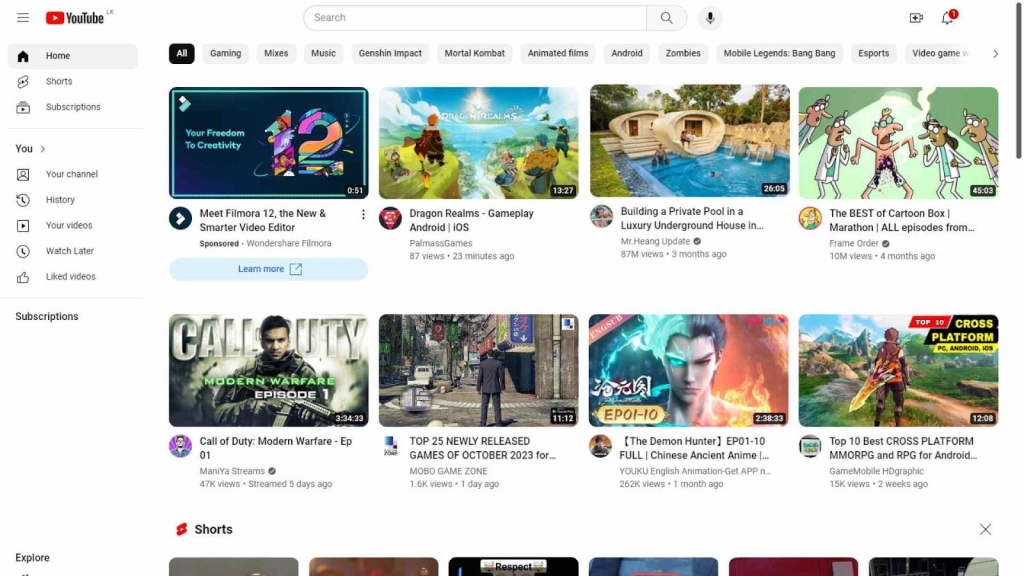
Task: Select the Gaming filter chip
Action: point(225,54)
